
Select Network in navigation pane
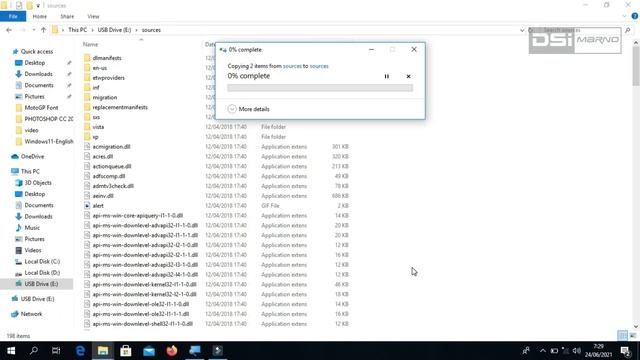click(31, 314)
